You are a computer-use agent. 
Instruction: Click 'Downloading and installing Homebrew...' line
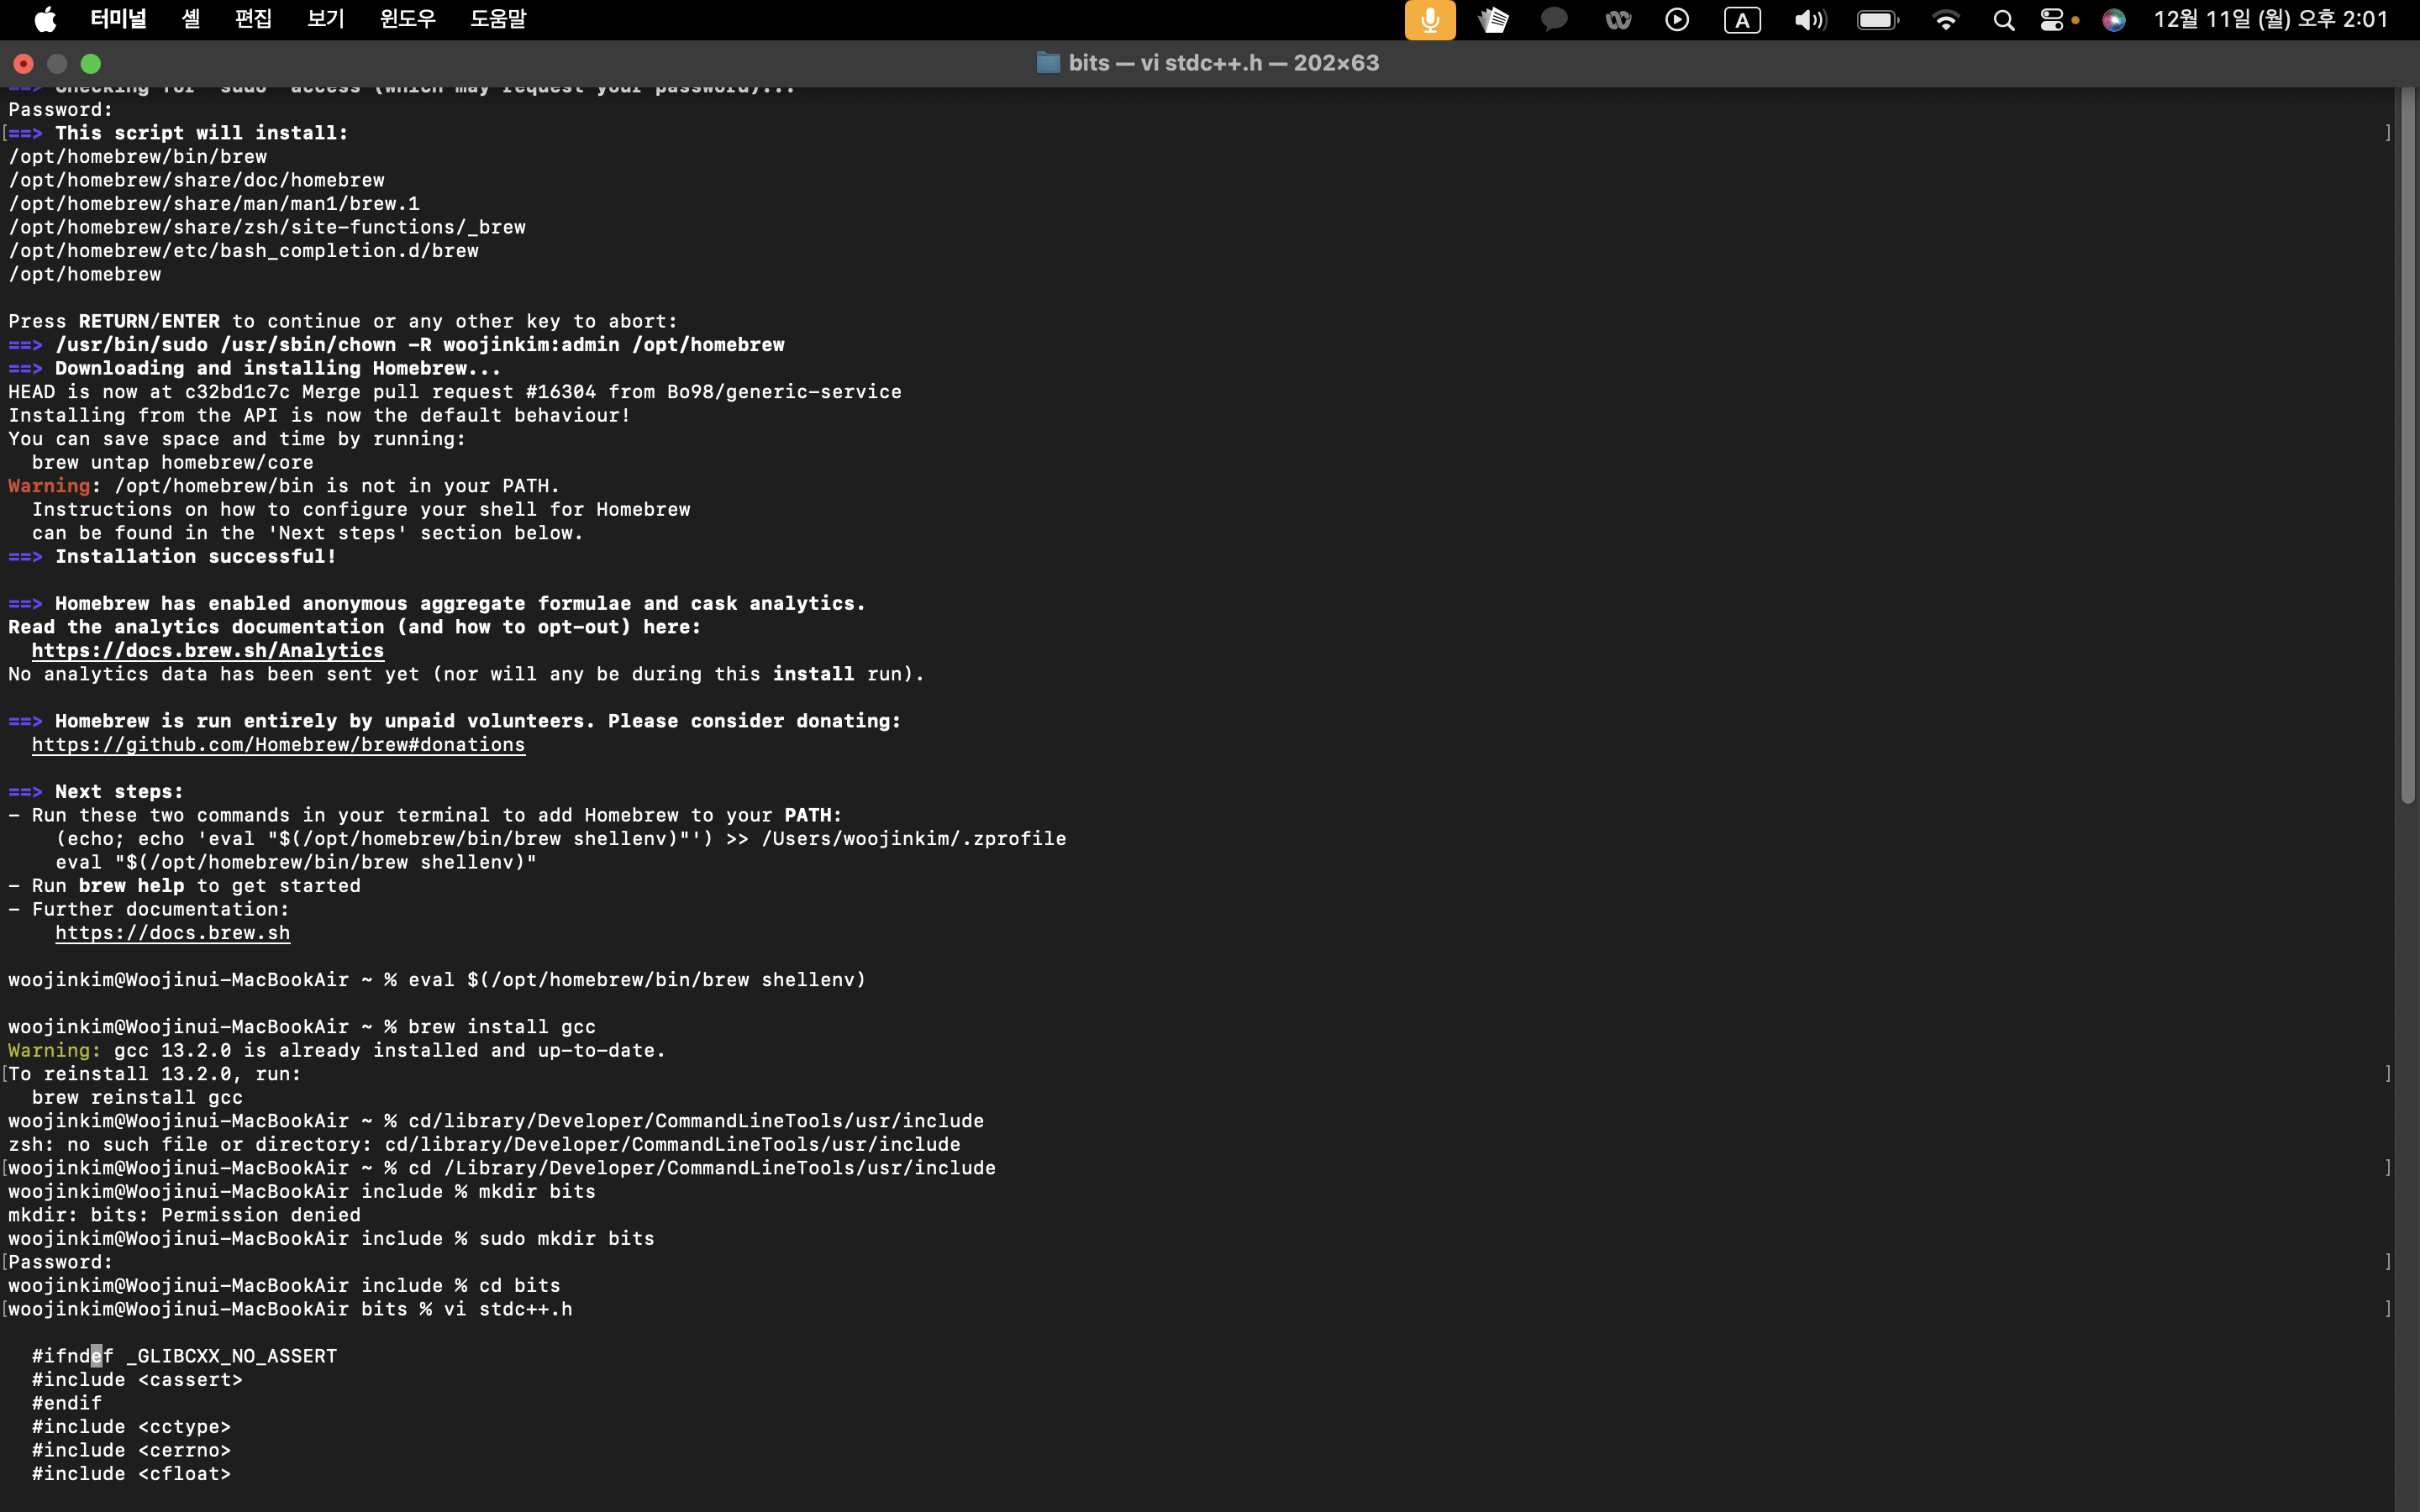(x=278, y=368)
